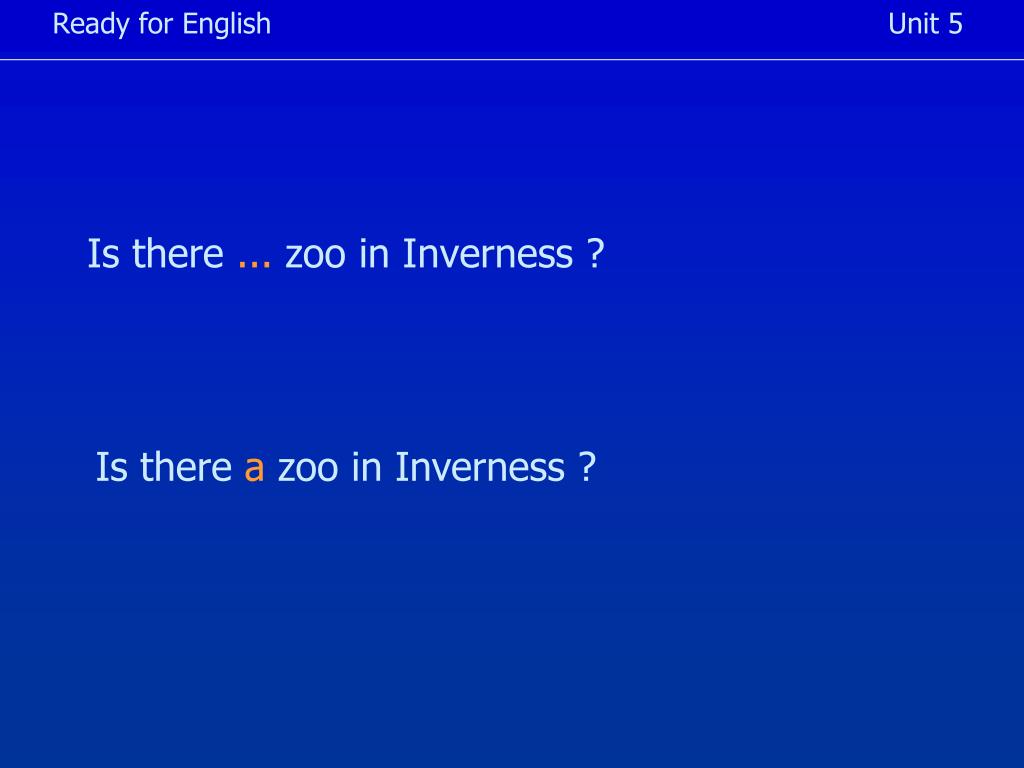The height and width of the screenshot is (768, 1024).
Task: Click "there" before the orange "a"
Action: pos(186,467)
